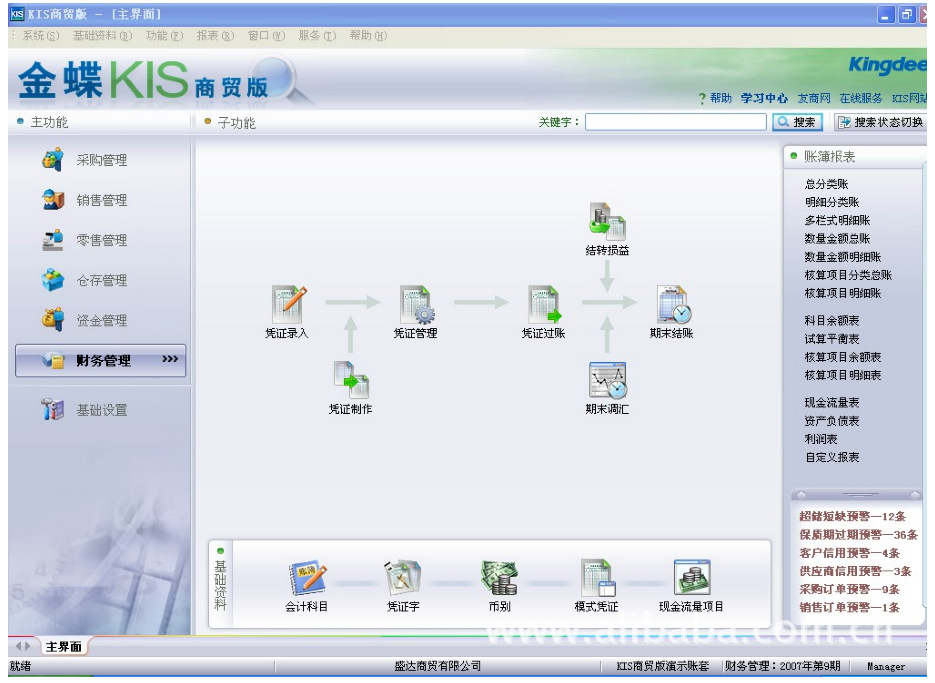This screenshot has height=683, width=935.
Task: Click 期末调汇 exchange adjustment icon
Action: pos(607,380)
